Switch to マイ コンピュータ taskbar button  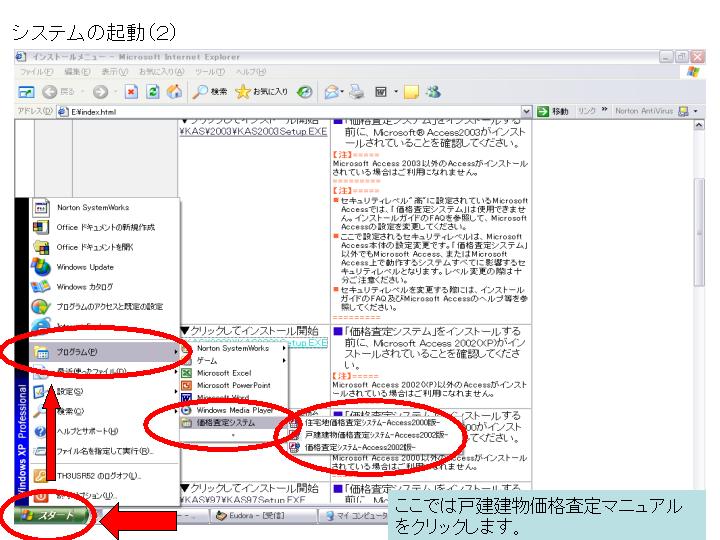[x=356, y=516]
